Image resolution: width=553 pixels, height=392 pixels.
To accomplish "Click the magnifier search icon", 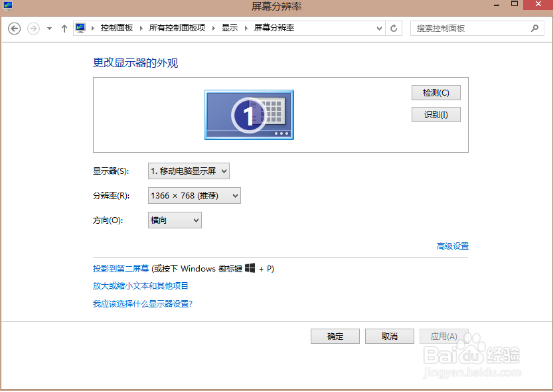I will tap(535, 28).
